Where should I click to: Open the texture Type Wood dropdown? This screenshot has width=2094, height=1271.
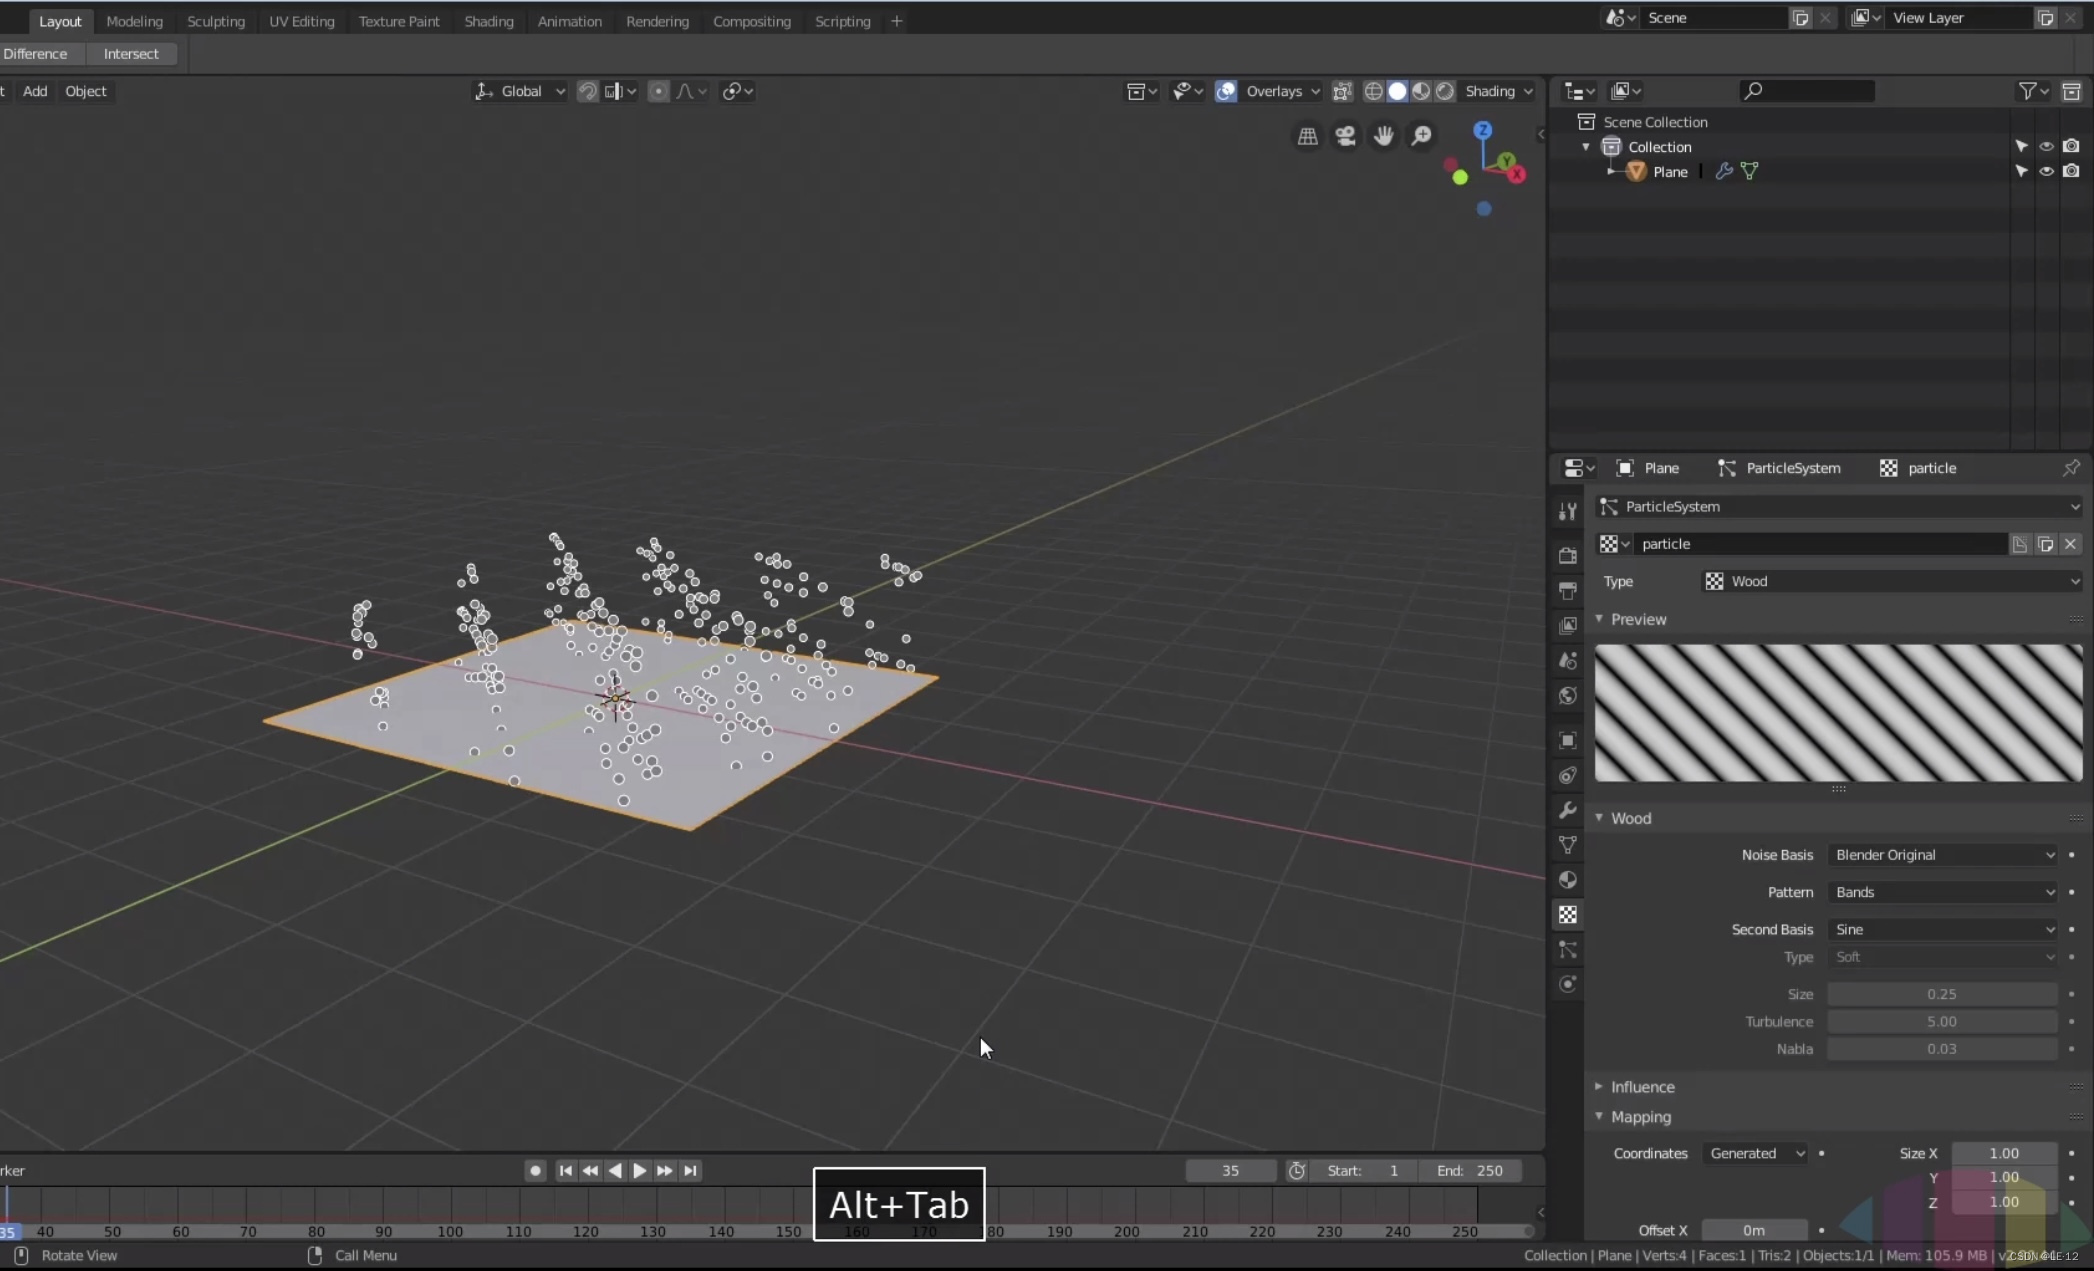pos(1890,581)
